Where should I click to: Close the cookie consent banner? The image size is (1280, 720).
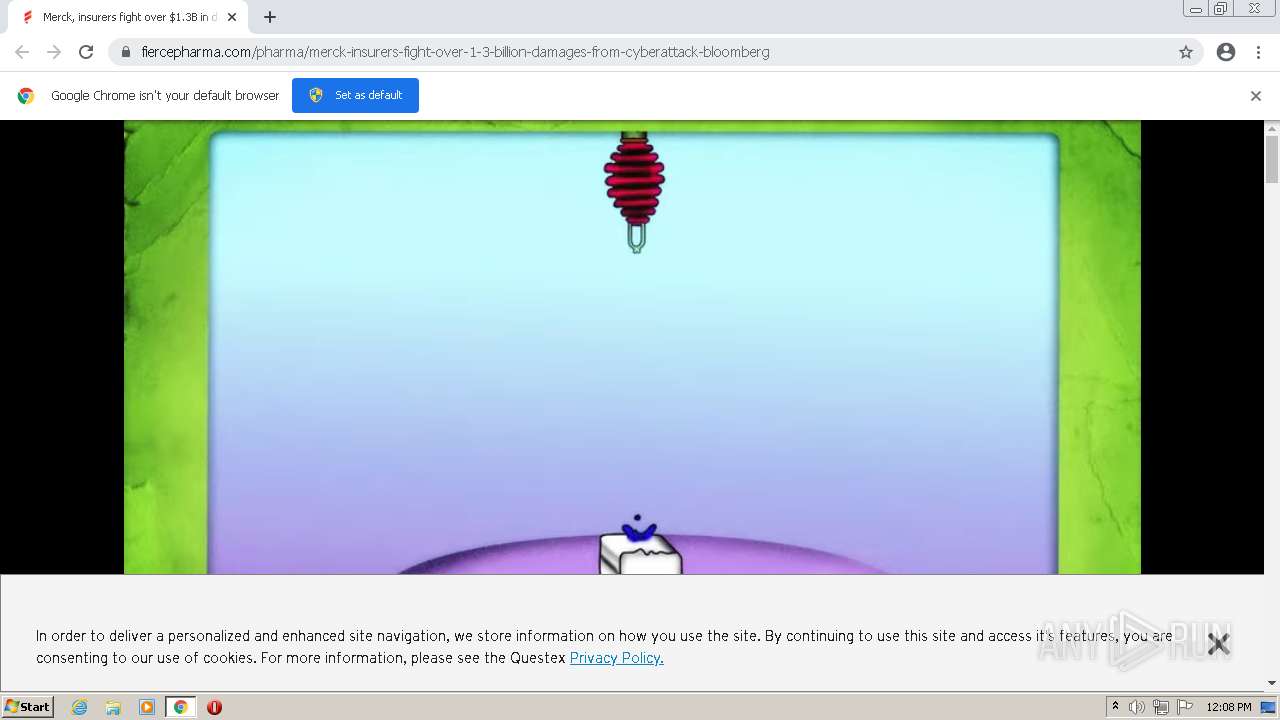tap(1218, 644)
